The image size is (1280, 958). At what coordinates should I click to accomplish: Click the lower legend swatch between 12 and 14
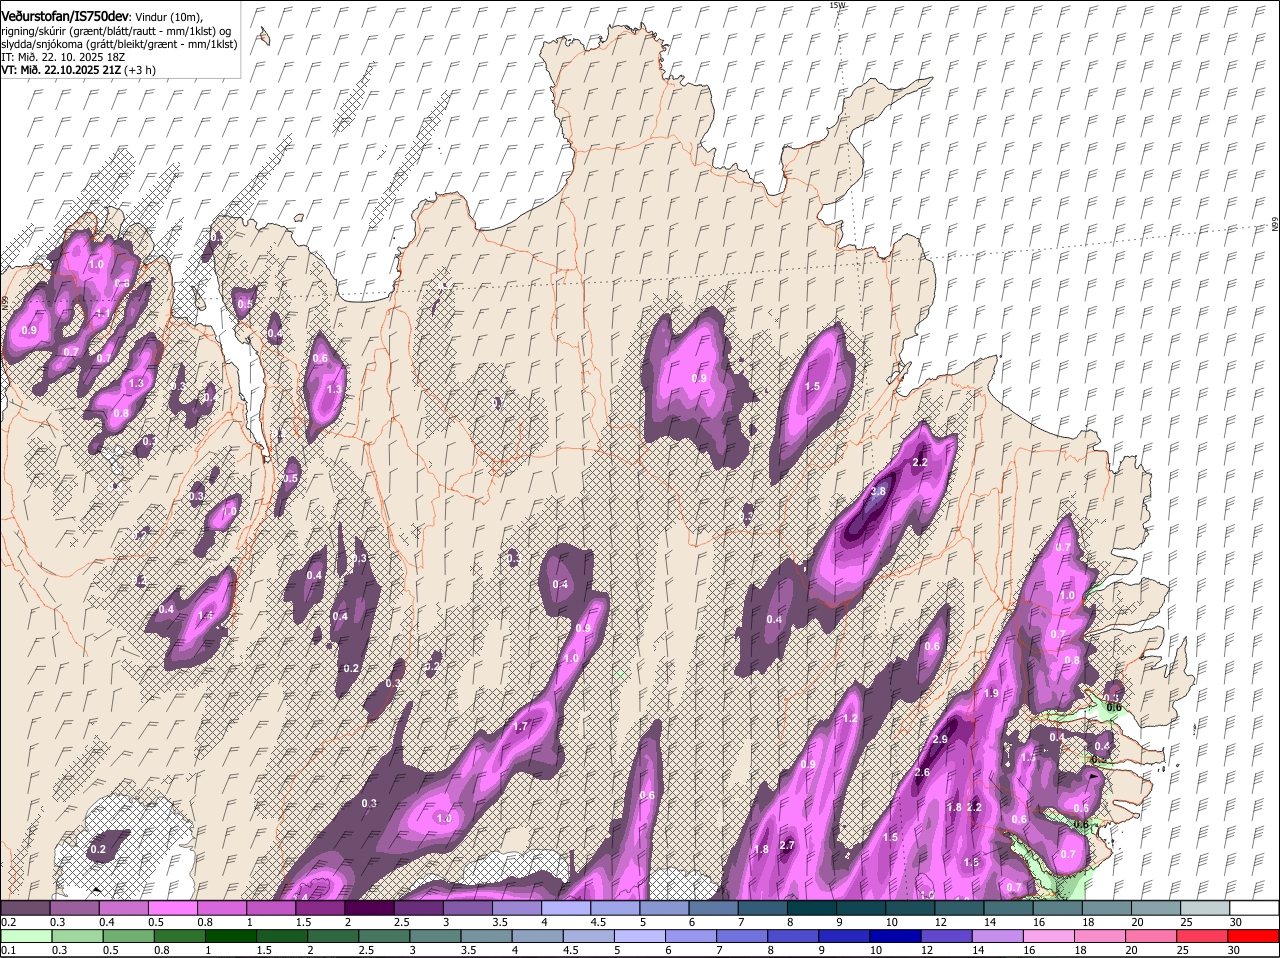pos(948,935)
